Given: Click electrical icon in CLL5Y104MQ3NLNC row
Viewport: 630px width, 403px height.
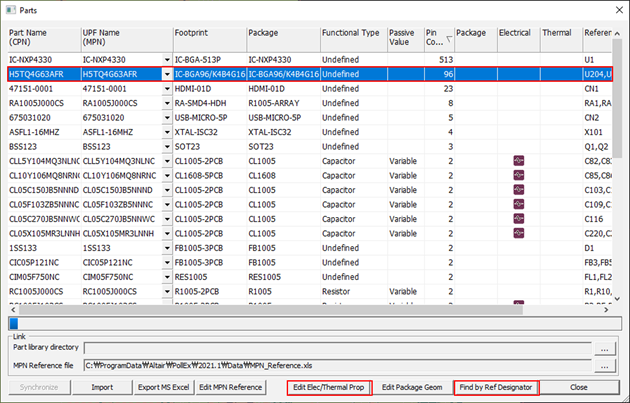Looking at the screenshot, I should pos(518,160).
